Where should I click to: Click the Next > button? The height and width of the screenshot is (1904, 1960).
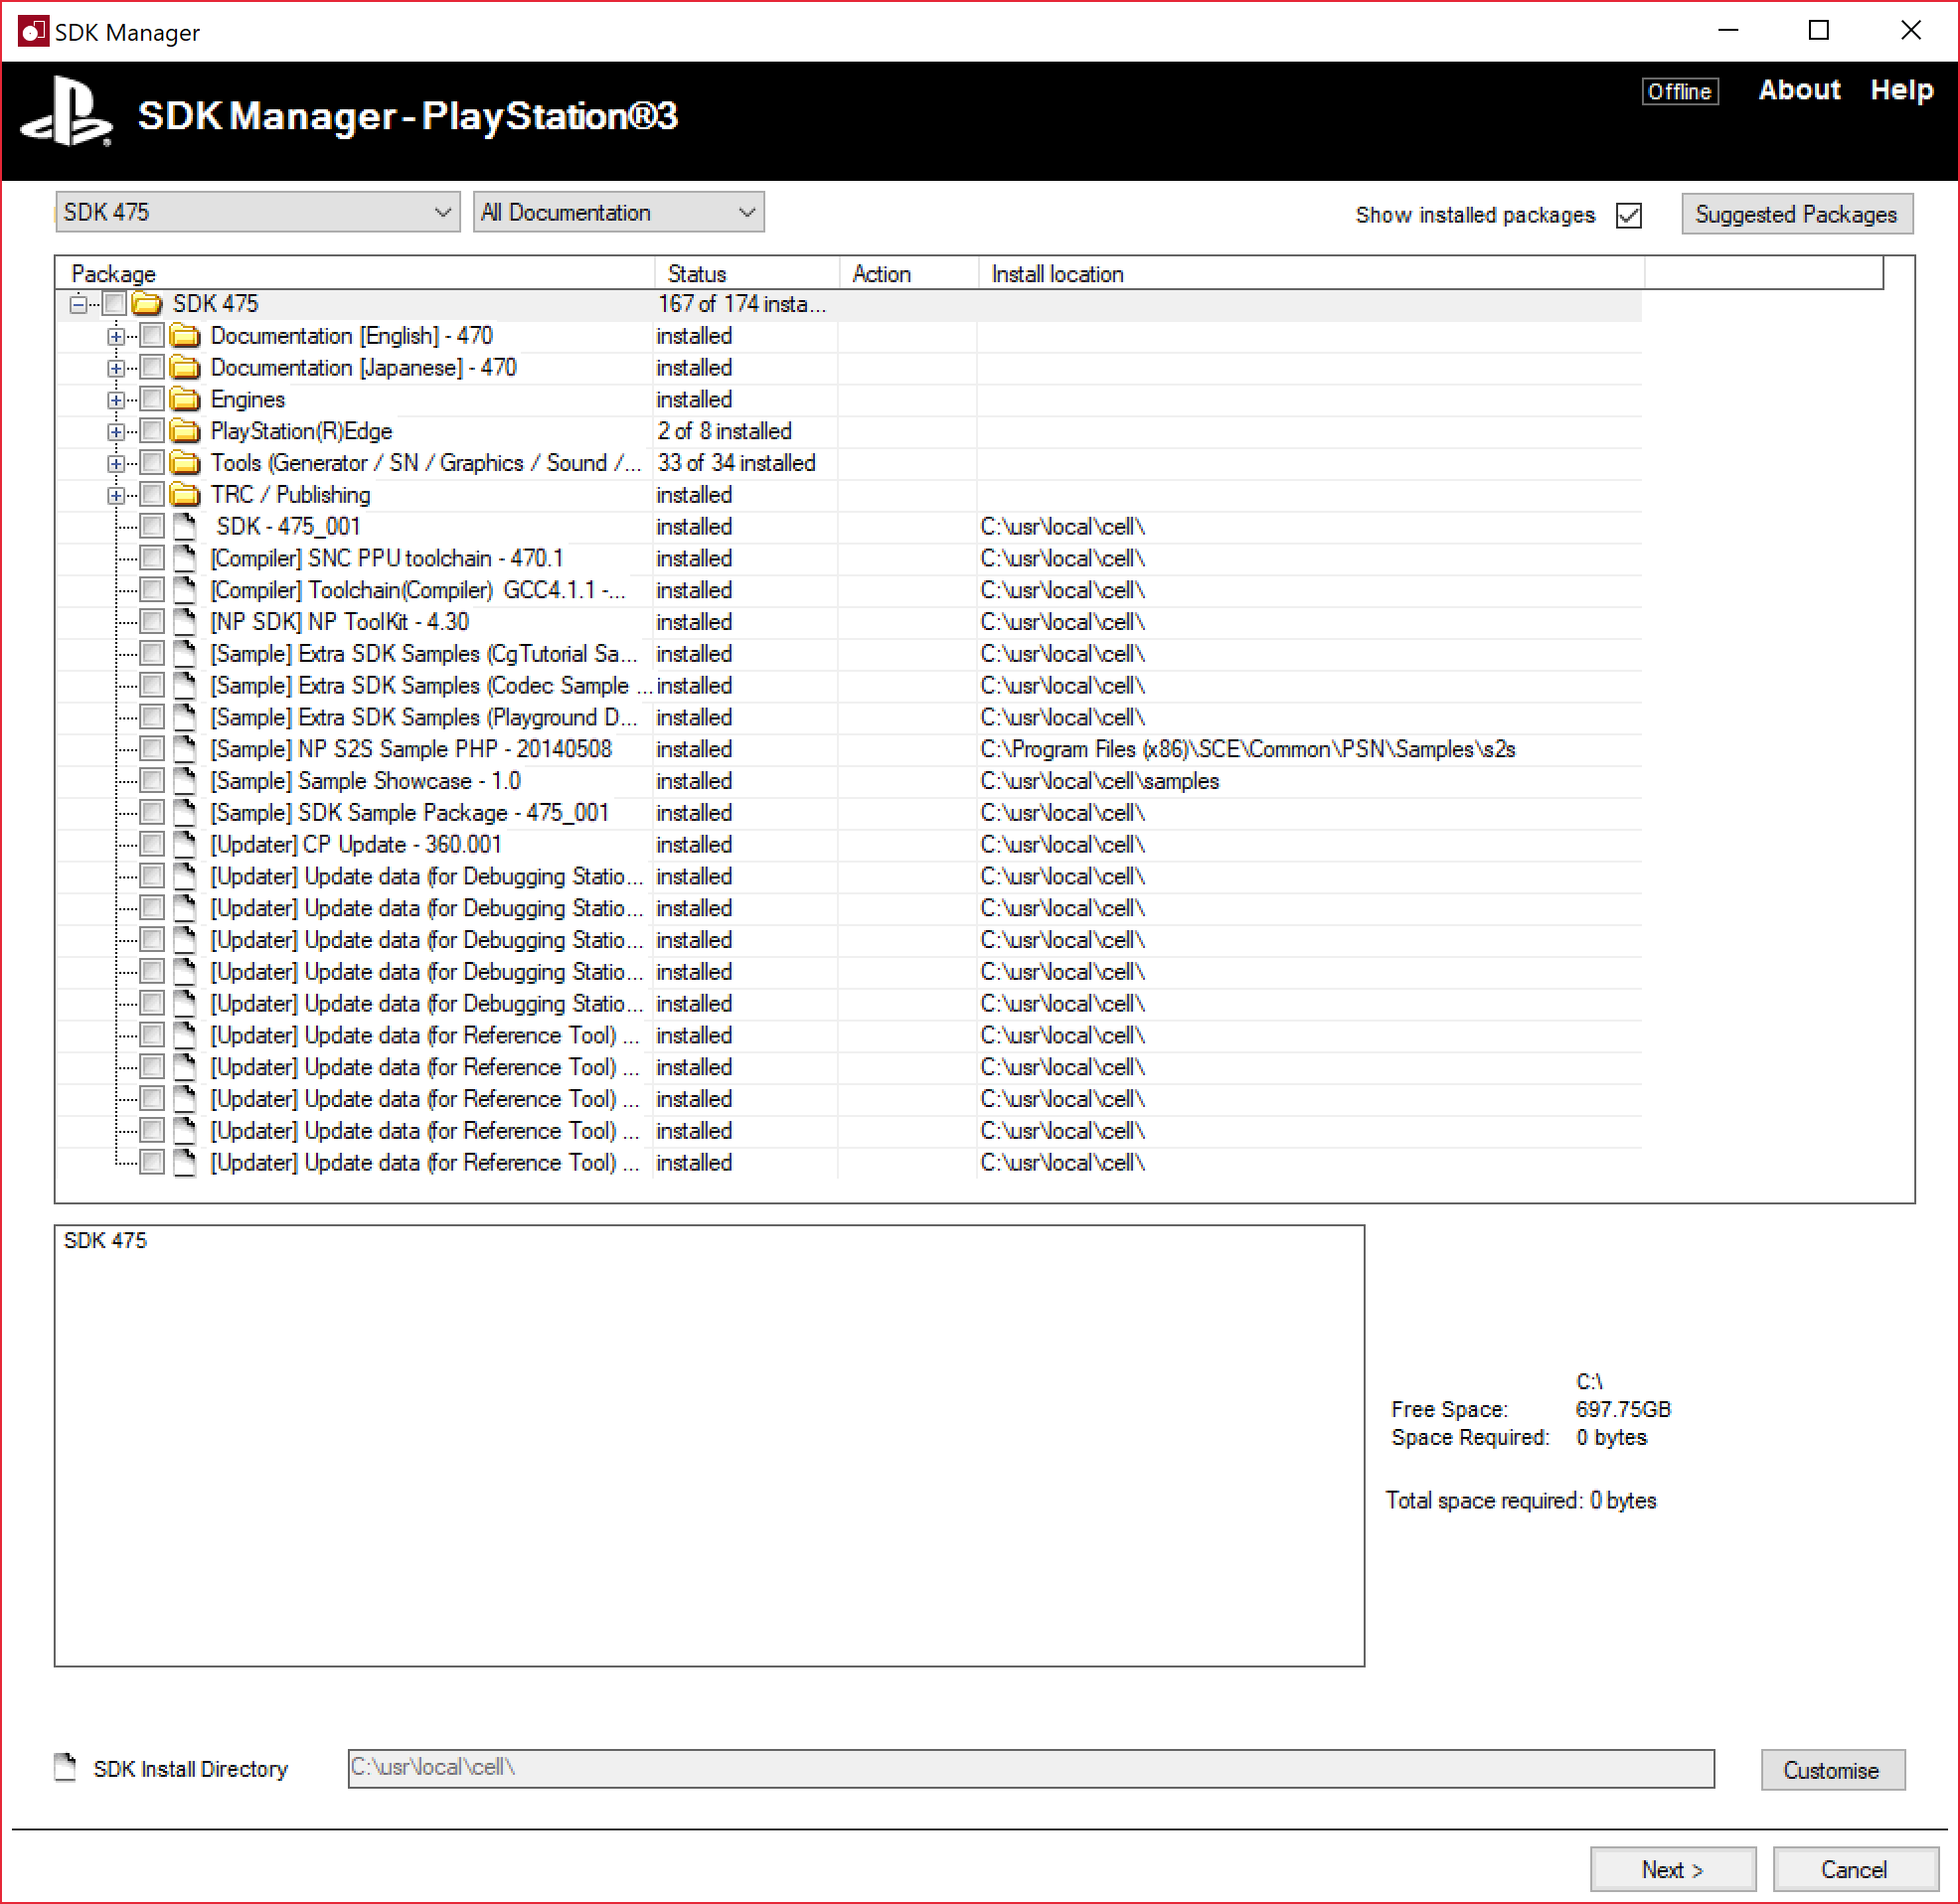point(1672,1869)
